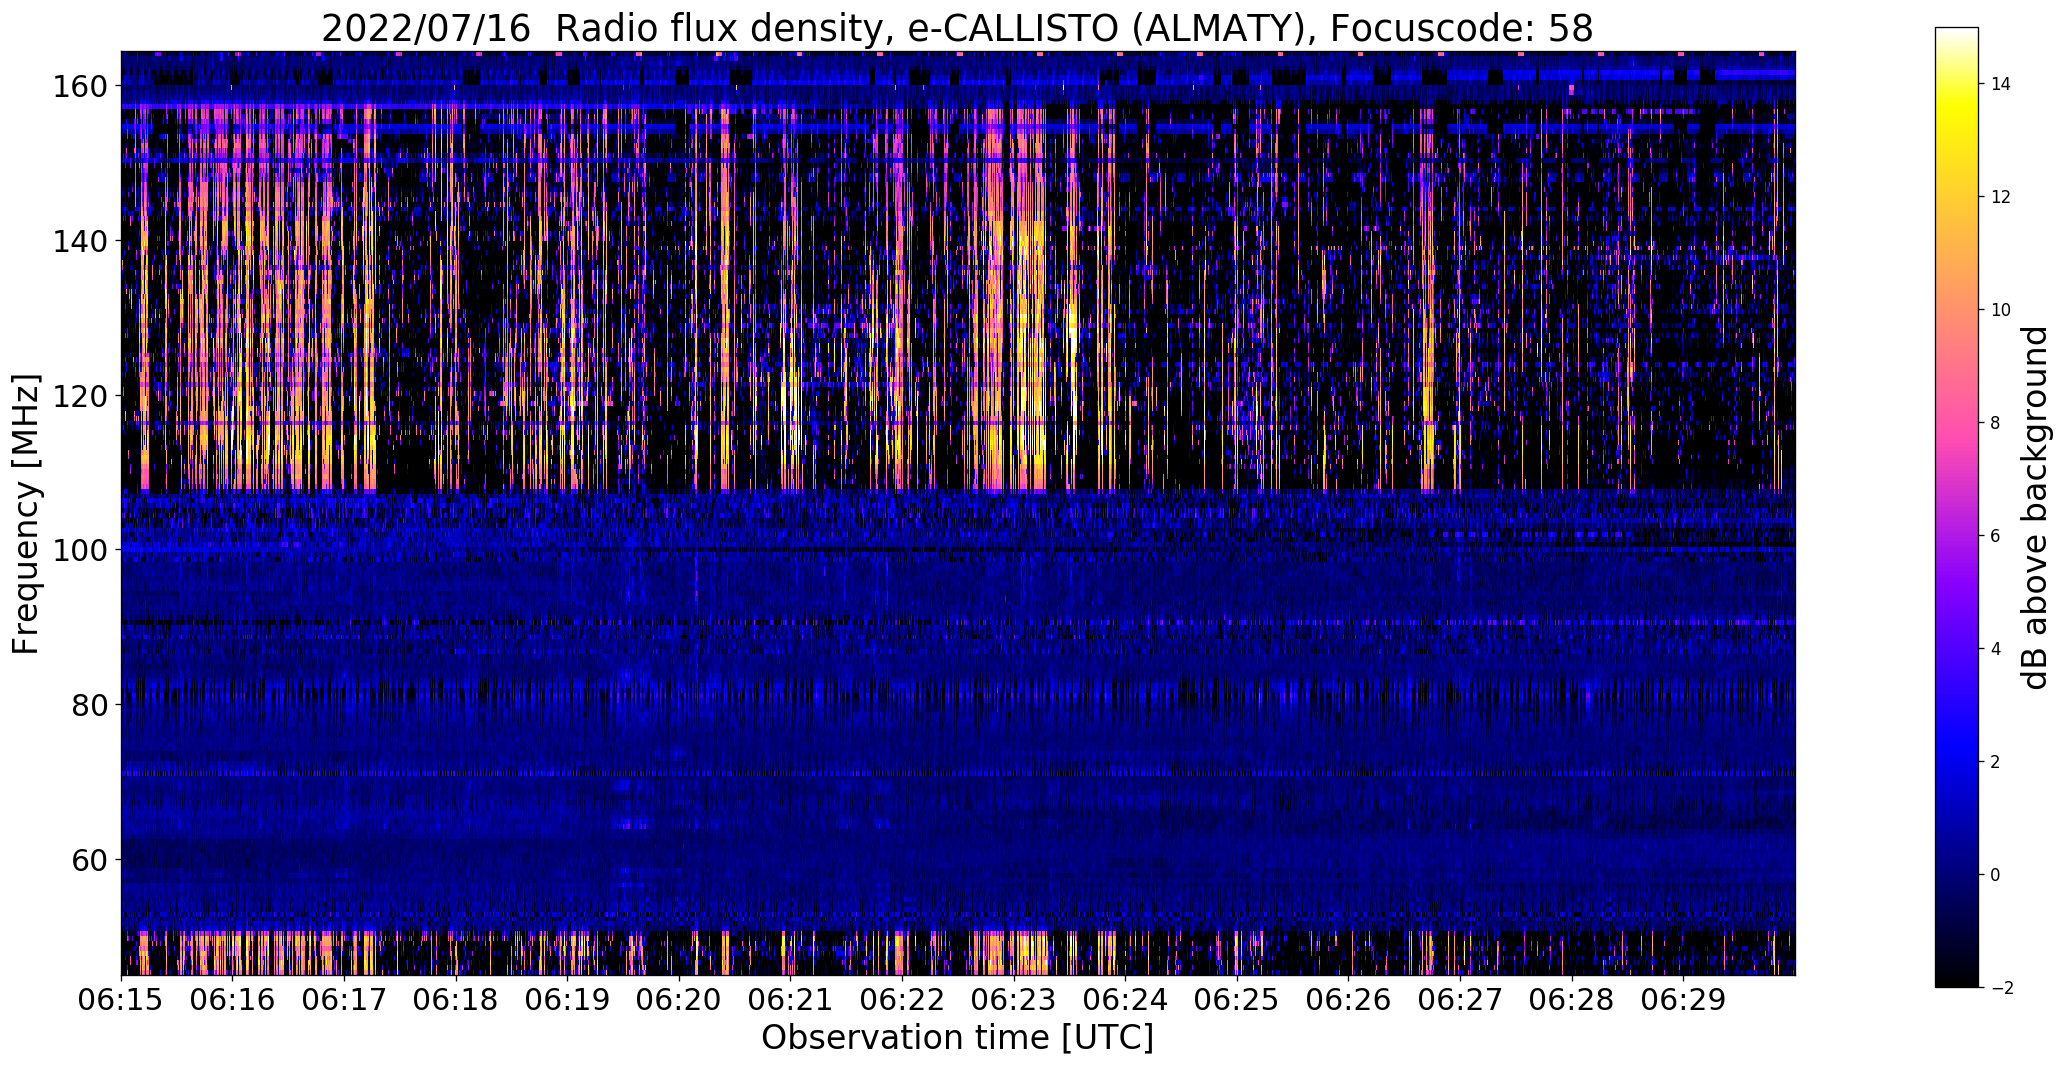Click the 140 frequency tick label
Viewport: 2066px width, 1067px height.
80,241
